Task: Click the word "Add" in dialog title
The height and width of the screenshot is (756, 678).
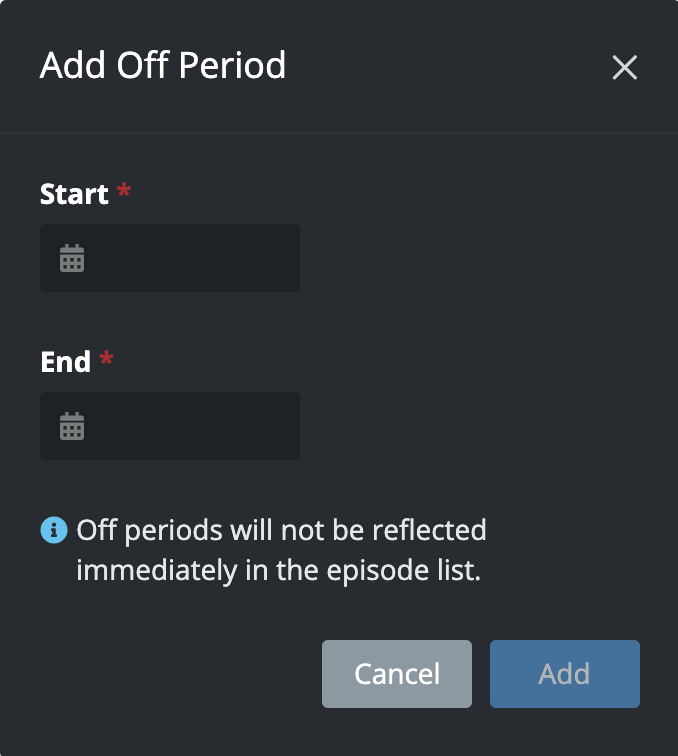Action: pyautogui.click(x=72, y=66)
